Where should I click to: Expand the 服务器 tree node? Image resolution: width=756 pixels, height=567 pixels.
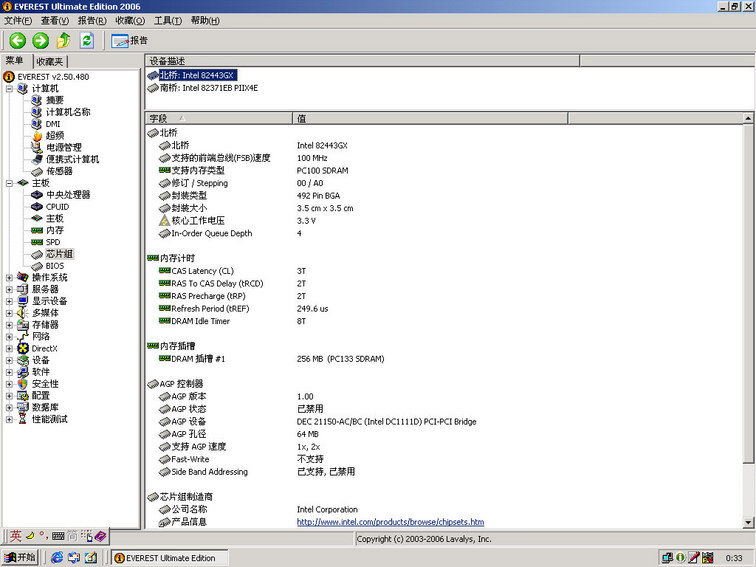point(9,289)
